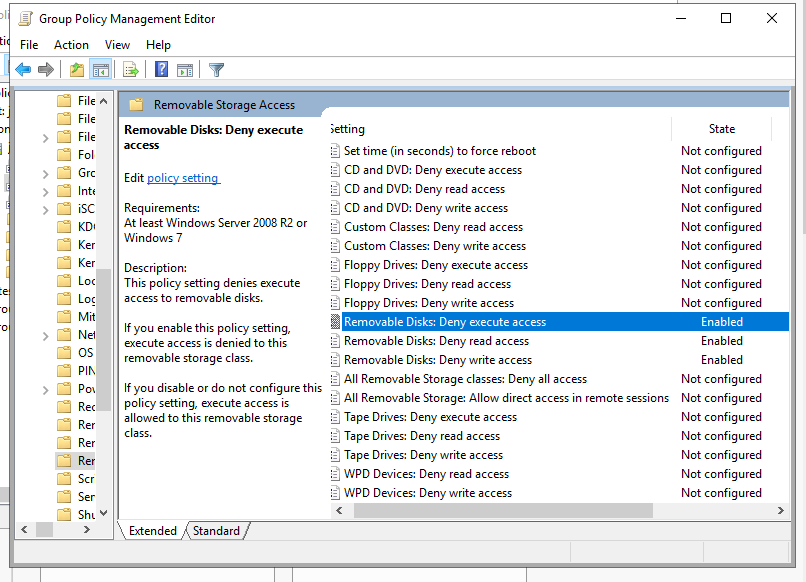This screenshot has height=582, width=806.
Task: Click the icon beside Tape Drives: Deny write access
Action: (x=337, y=454)
